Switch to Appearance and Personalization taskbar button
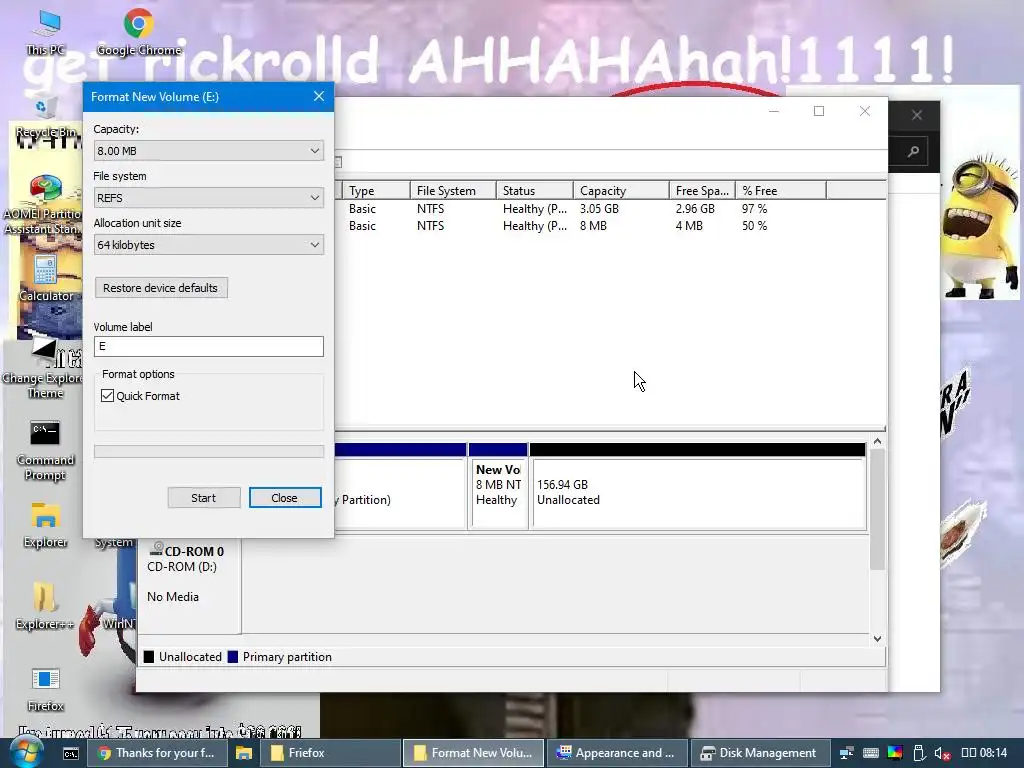 616,753
